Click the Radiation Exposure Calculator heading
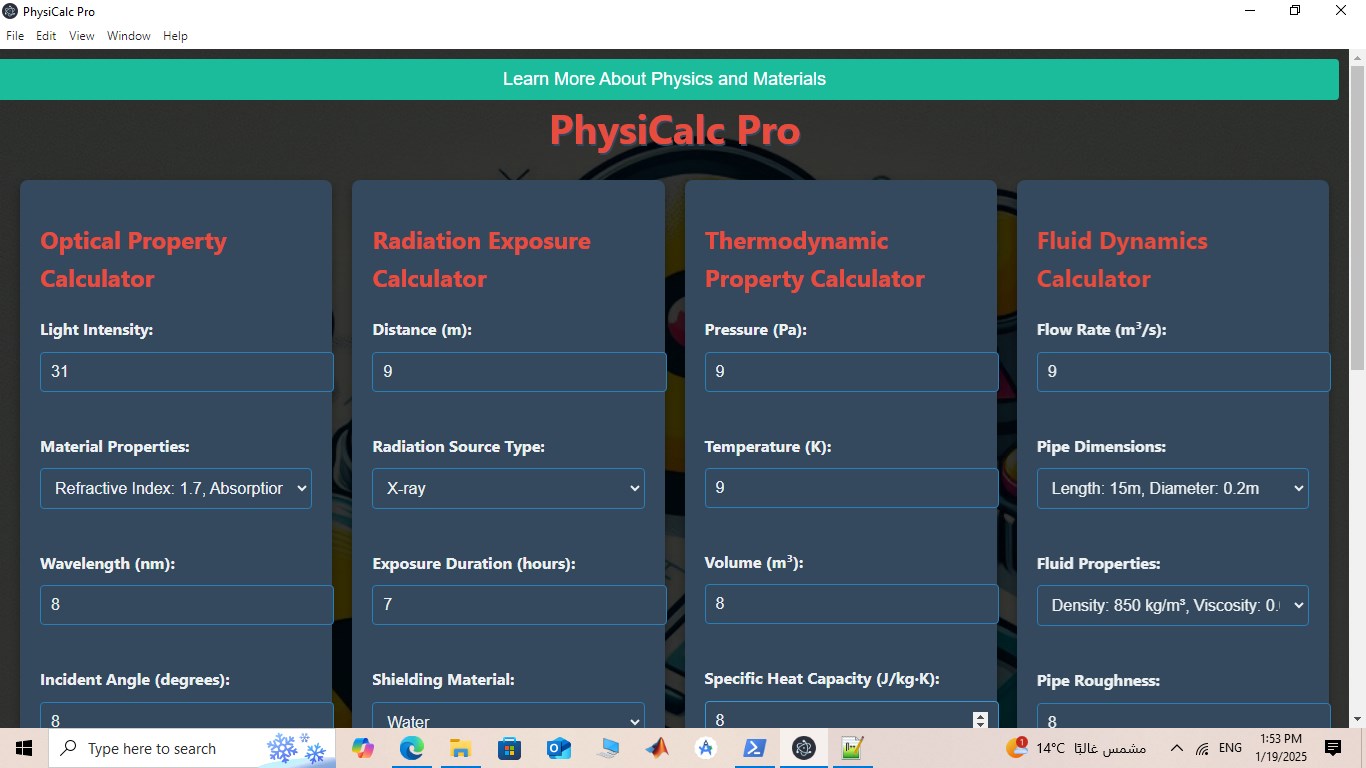This screenshot has width=1366, height=768. (482, 260)
